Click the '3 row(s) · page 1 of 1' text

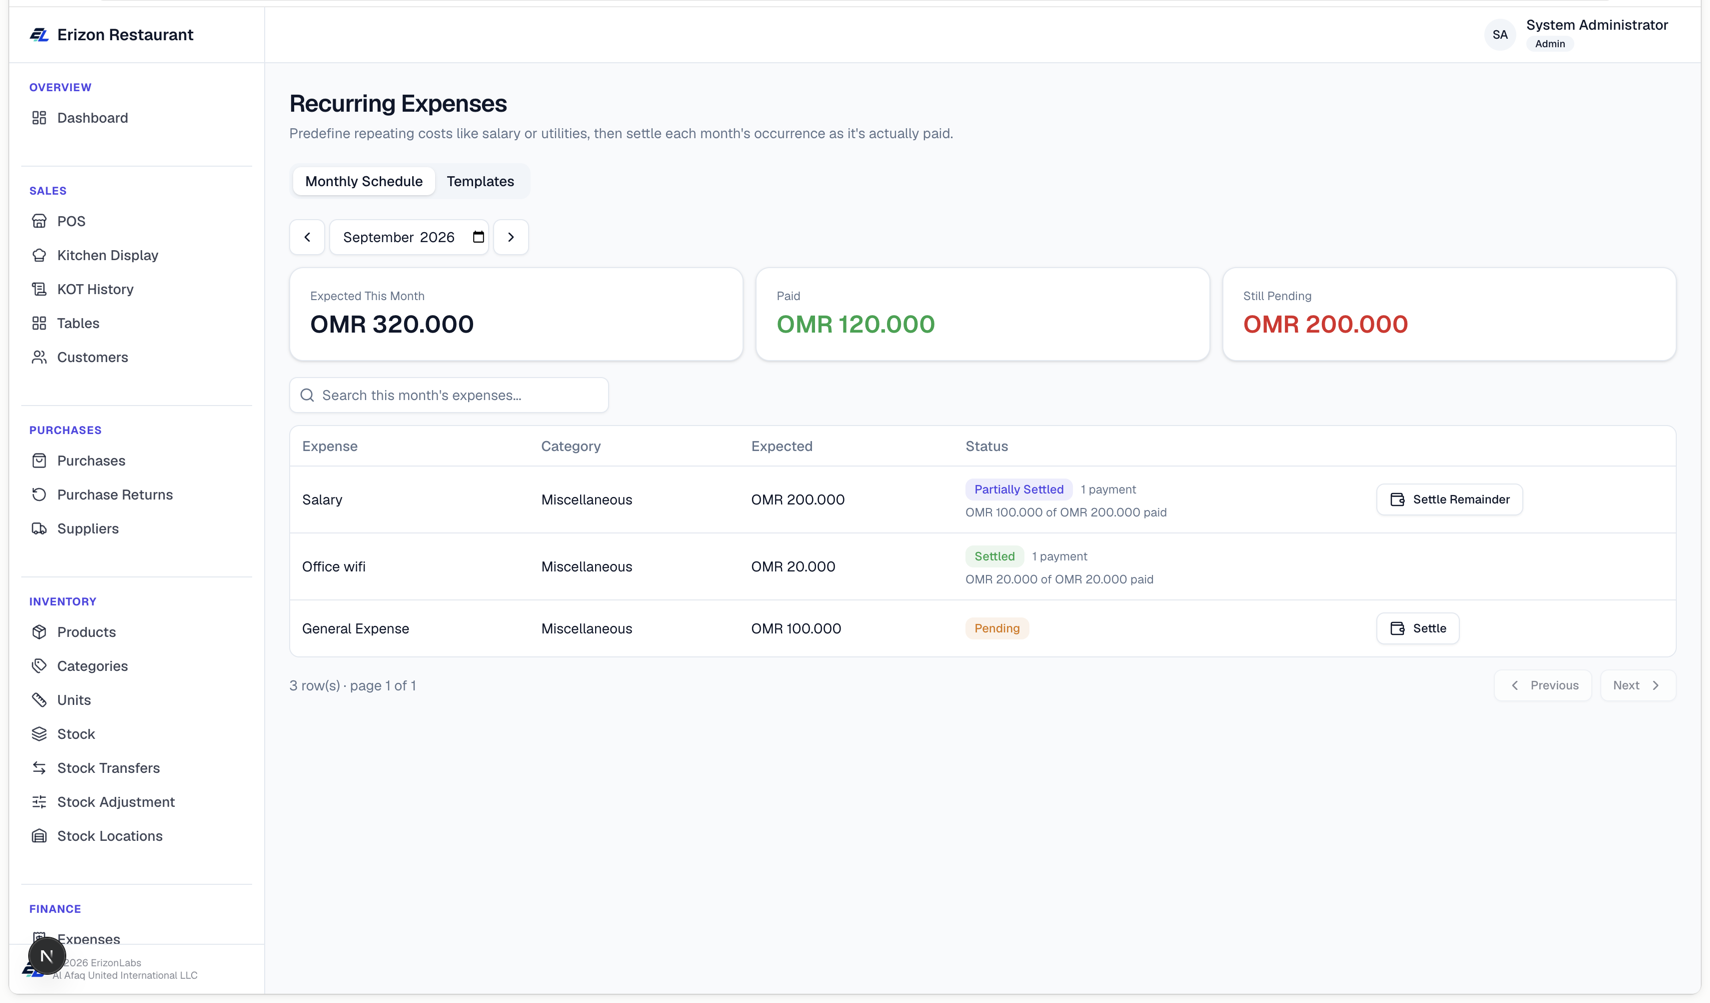pos(353,686)
